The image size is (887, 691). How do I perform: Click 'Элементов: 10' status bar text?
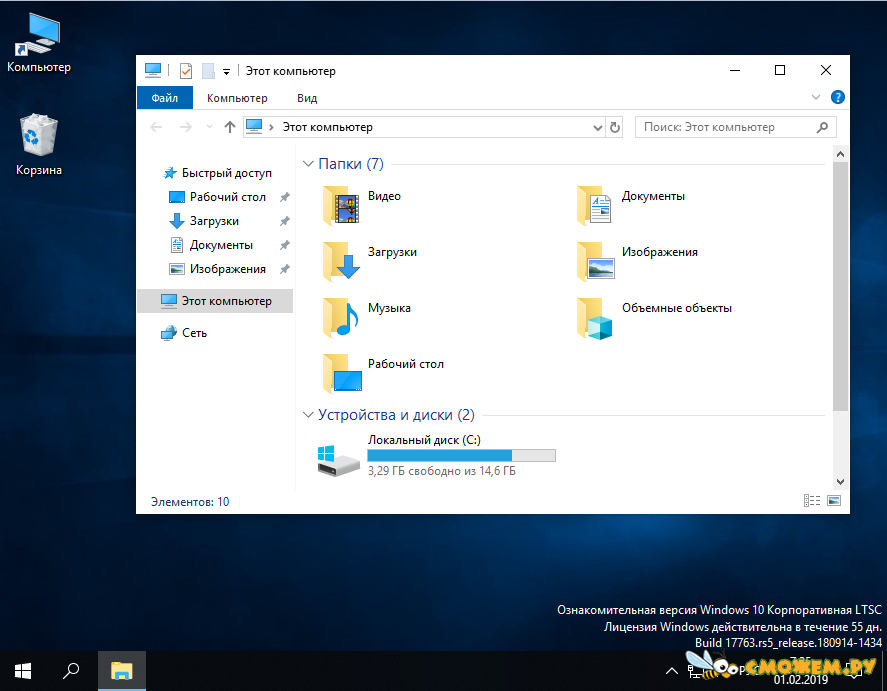[x=190, y=502]
